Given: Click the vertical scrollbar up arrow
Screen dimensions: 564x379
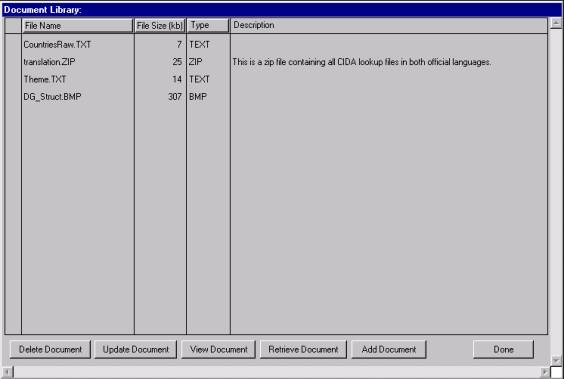Looking at the screenshot, I should point(556,23).
